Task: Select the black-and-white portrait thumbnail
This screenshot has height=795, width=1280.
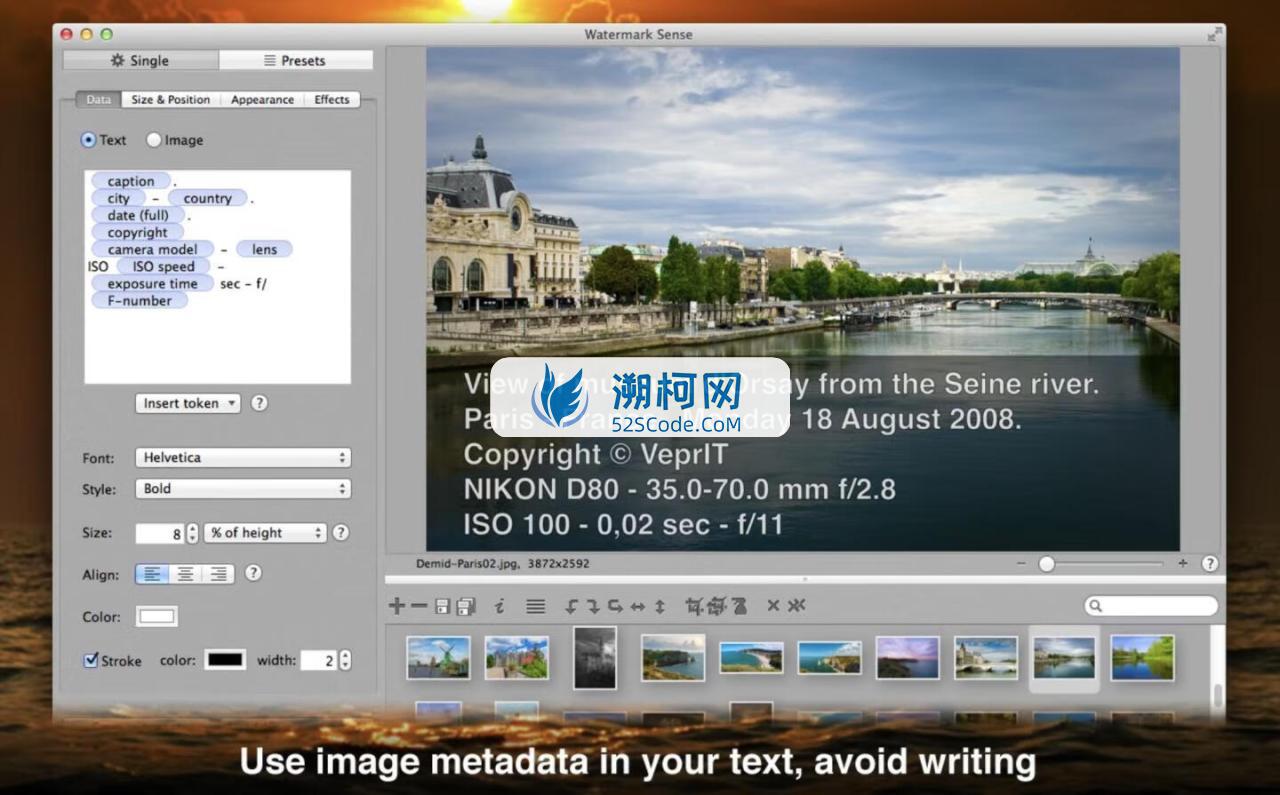Action: (x=595, y=658)
